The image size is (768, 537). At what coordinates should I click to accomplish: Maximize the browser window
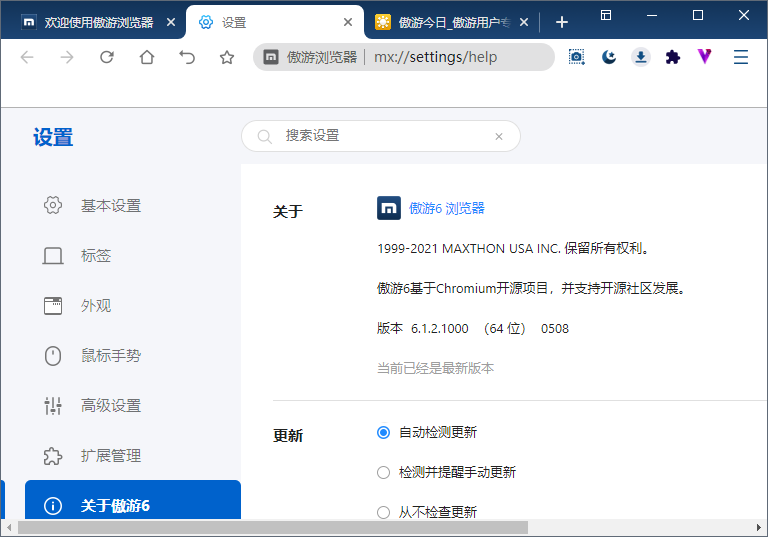697,15
